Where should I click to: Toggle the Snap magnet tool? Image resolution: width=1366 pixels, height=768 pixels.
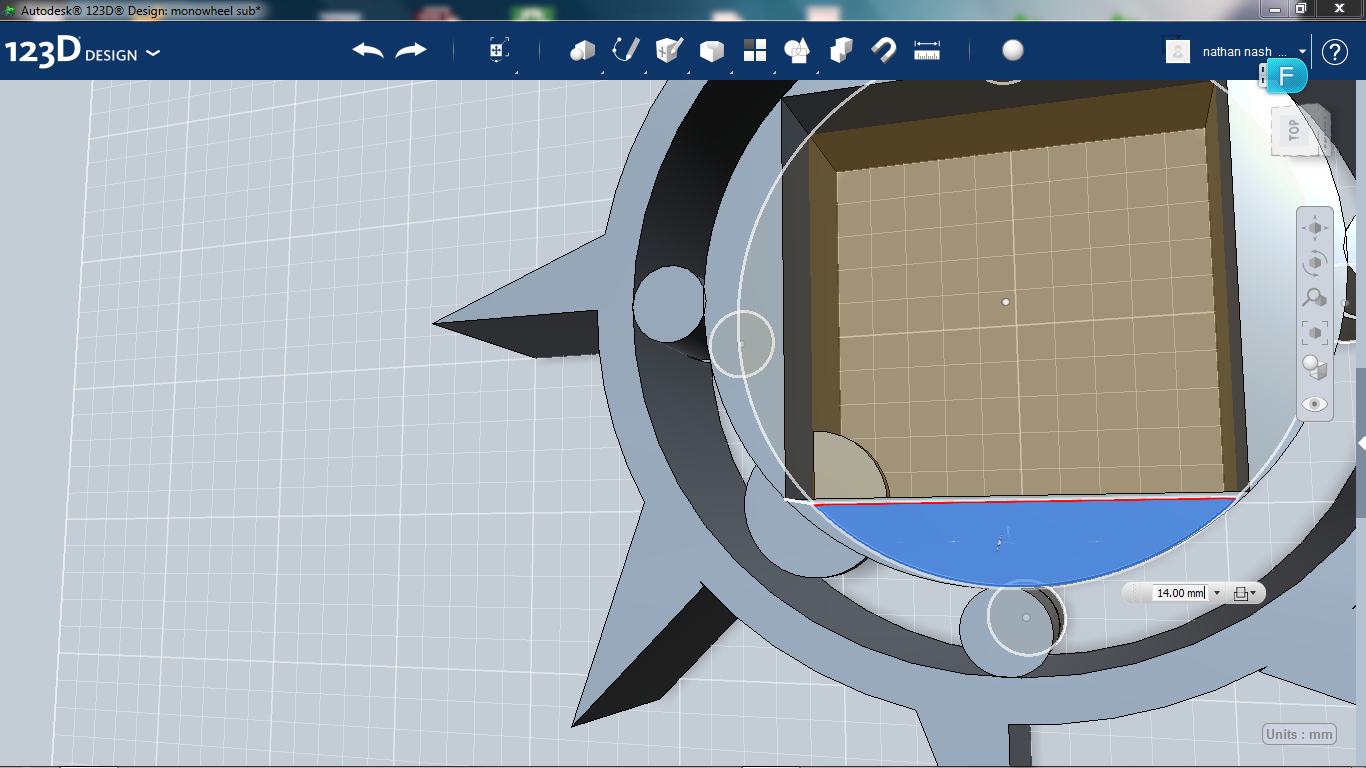pyautogui.click(x=884, y=50)
